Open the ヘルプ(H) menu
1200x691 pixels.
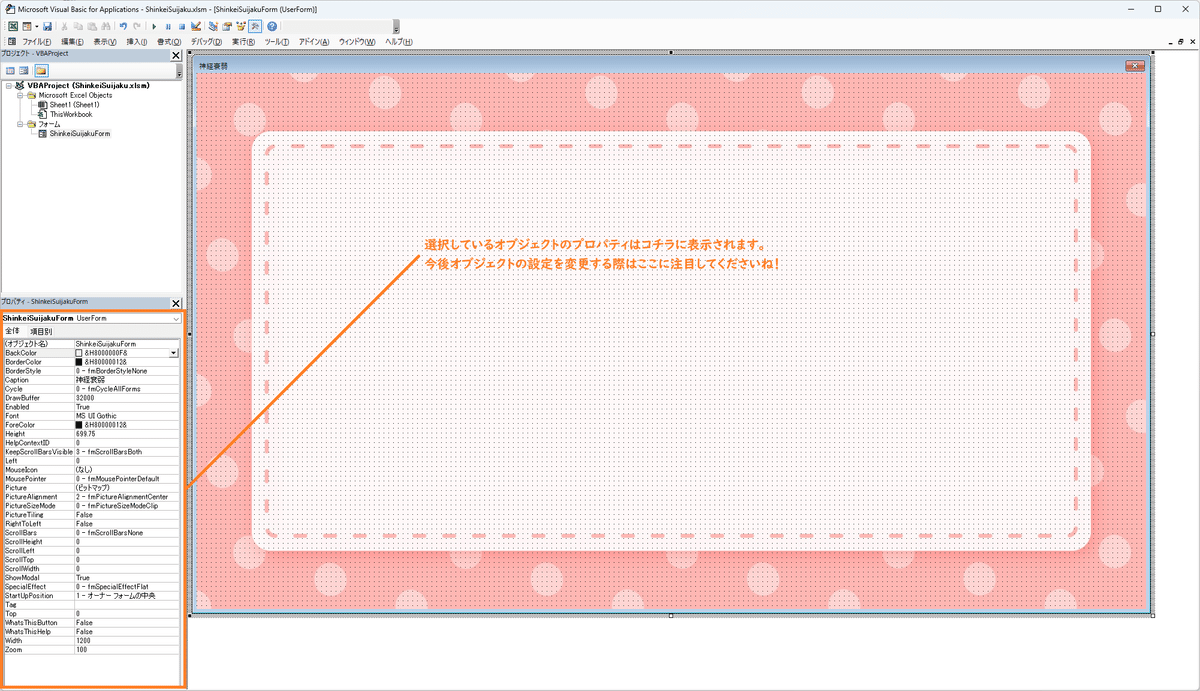(400, 42)
